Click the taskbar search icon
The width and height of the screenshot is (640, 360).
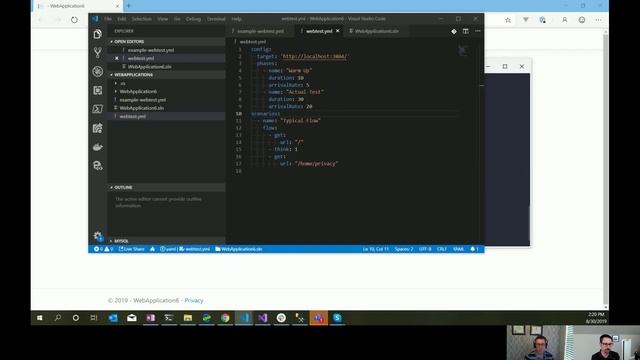point(58,318)
